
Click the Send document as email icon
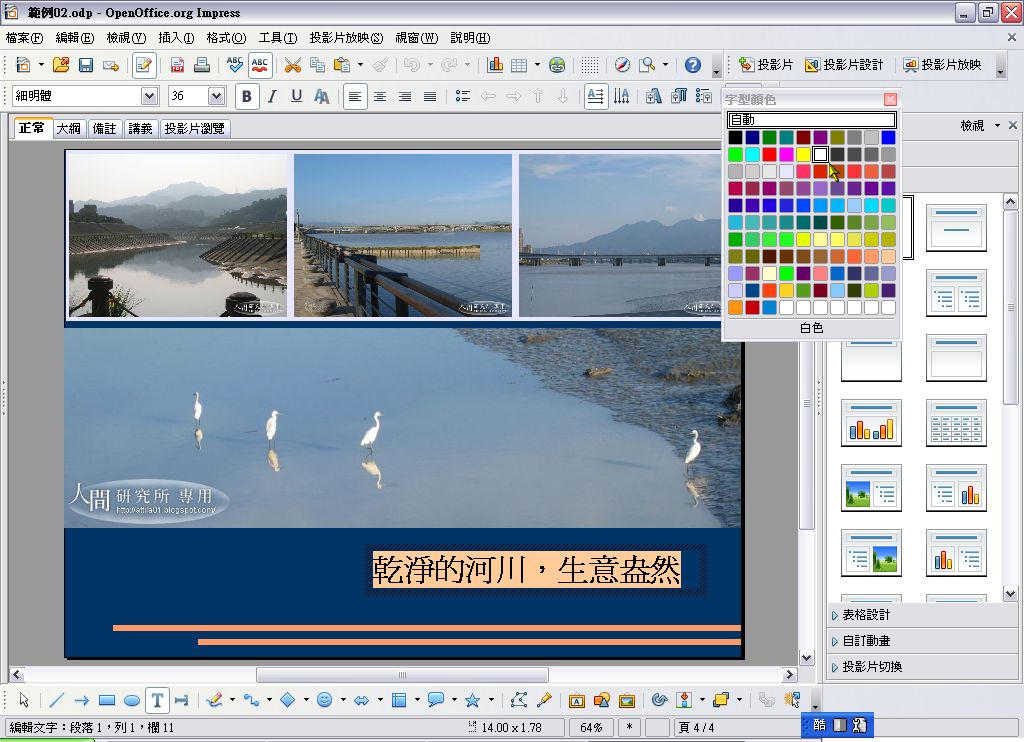(111, 65)
